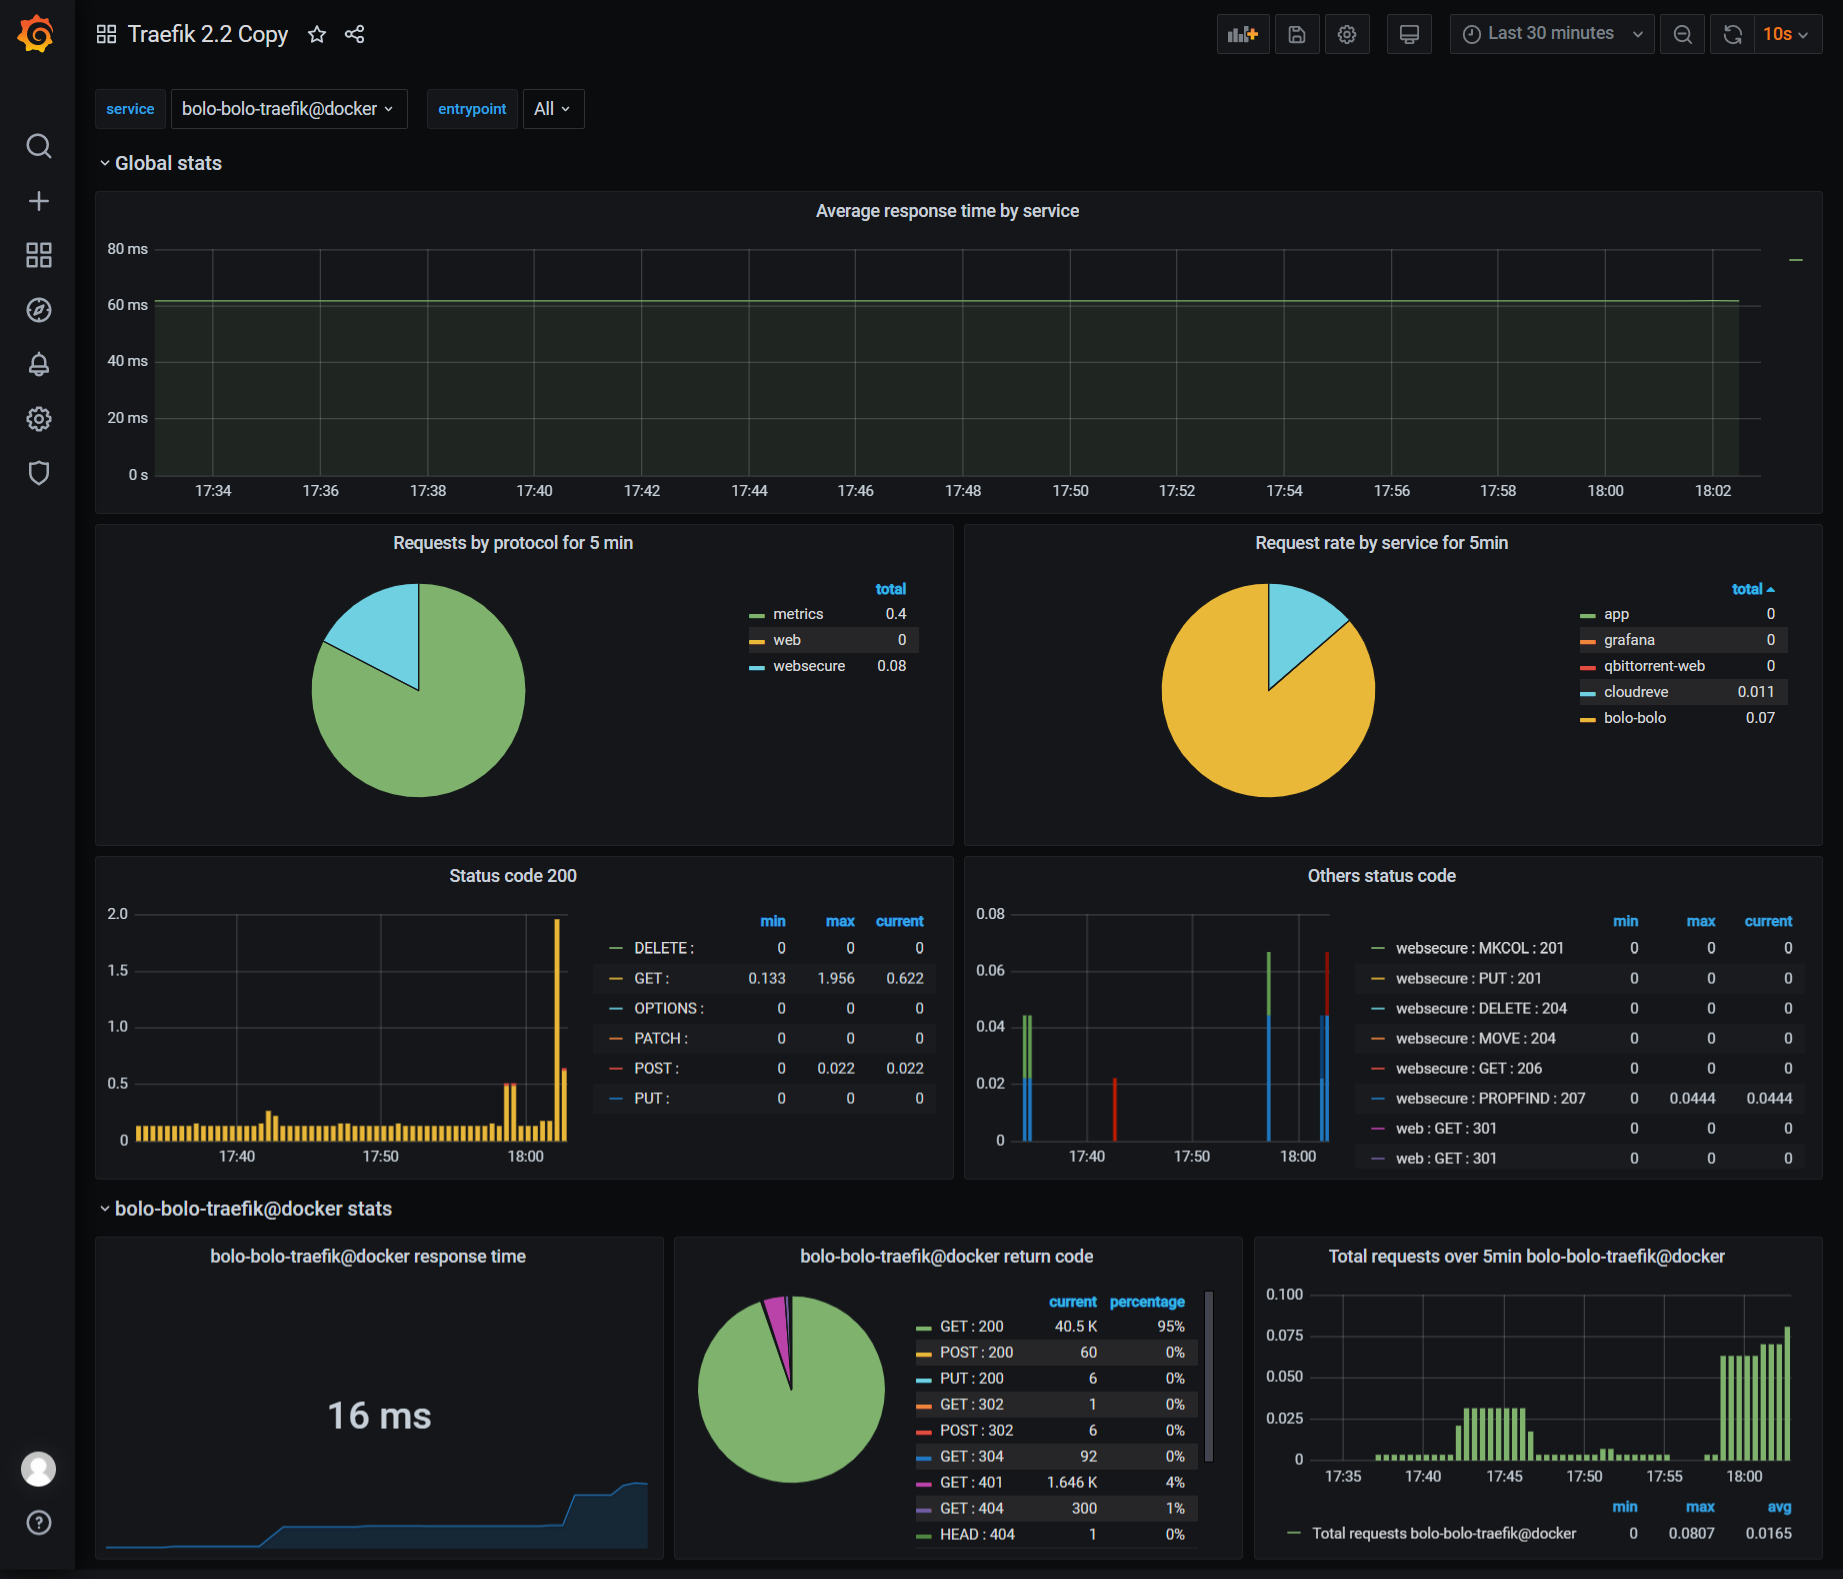
Task: Toggle the metrics series in protocol legend
Action: pyautogui.click(x=798, y=614)
